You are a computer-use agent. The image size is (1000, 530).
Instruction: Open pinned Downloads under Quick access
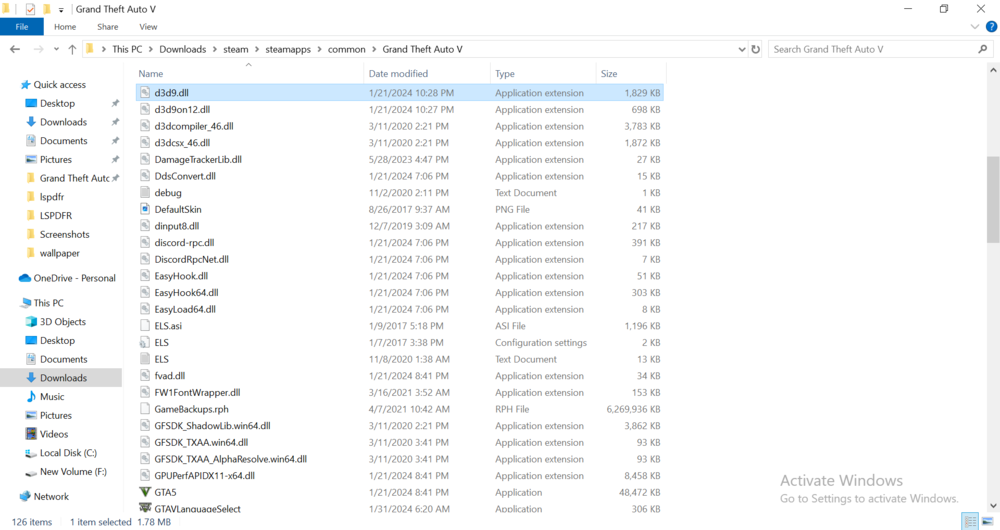click(x=63, y=122)
